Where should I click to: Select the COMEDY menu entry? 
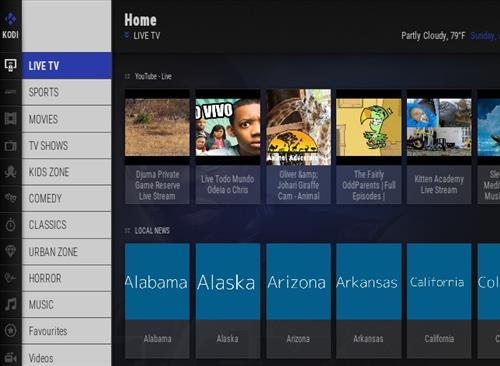[67, 198]
